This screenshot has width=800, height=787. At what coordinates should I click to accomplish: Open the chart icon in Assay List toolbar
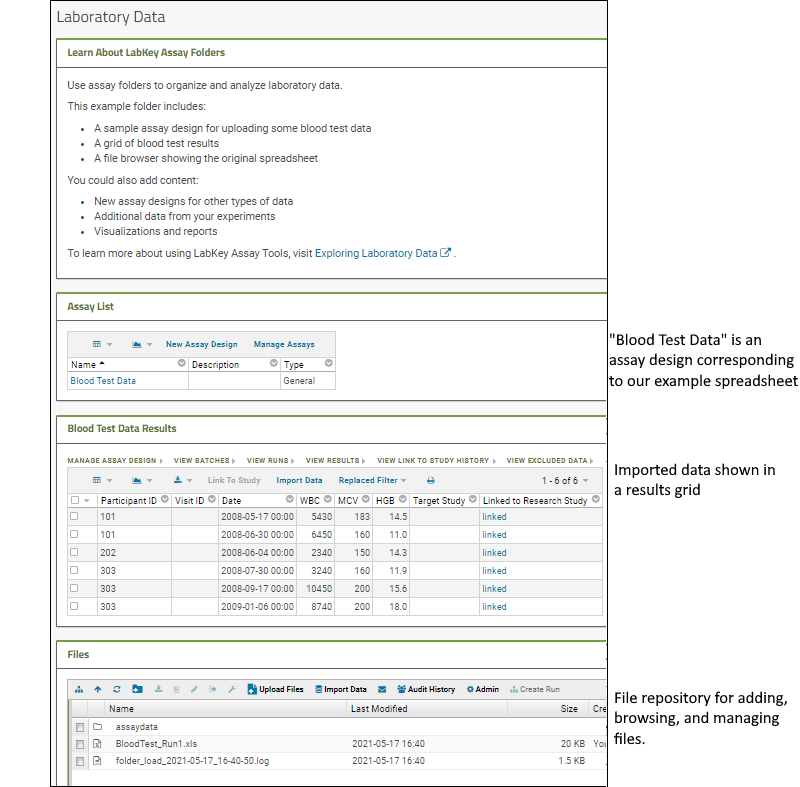tap(142, 344)
